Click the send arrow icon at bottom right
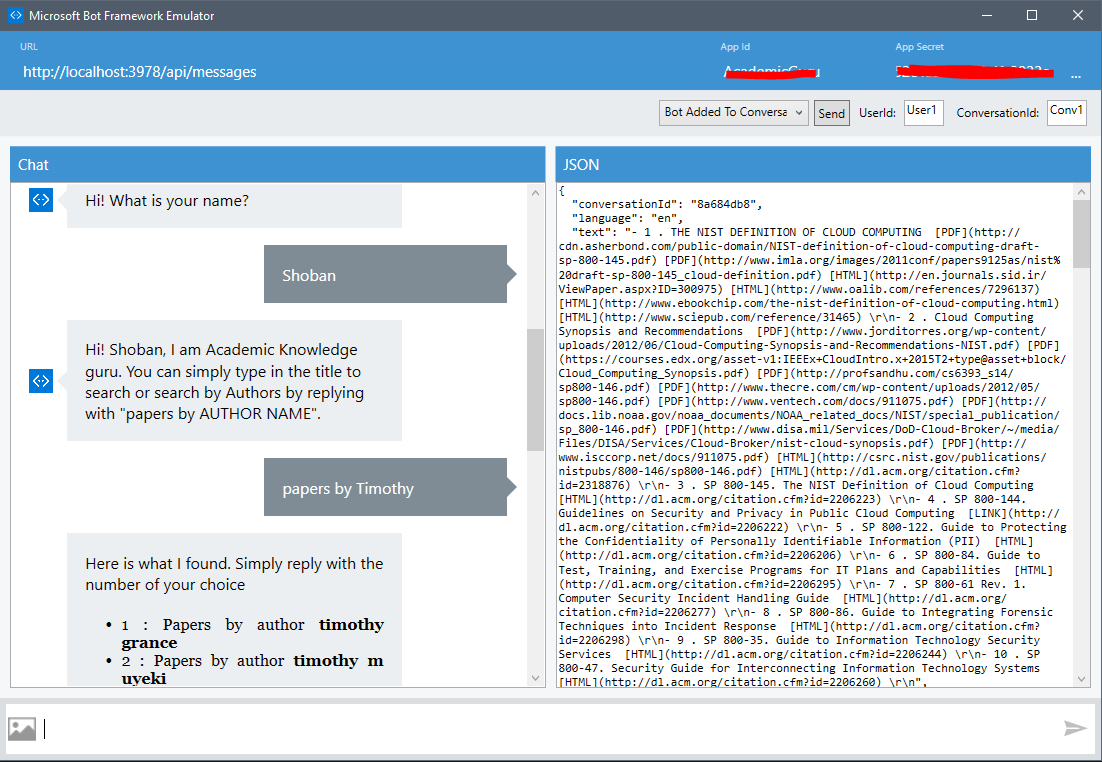 [x=1075, y=729]
